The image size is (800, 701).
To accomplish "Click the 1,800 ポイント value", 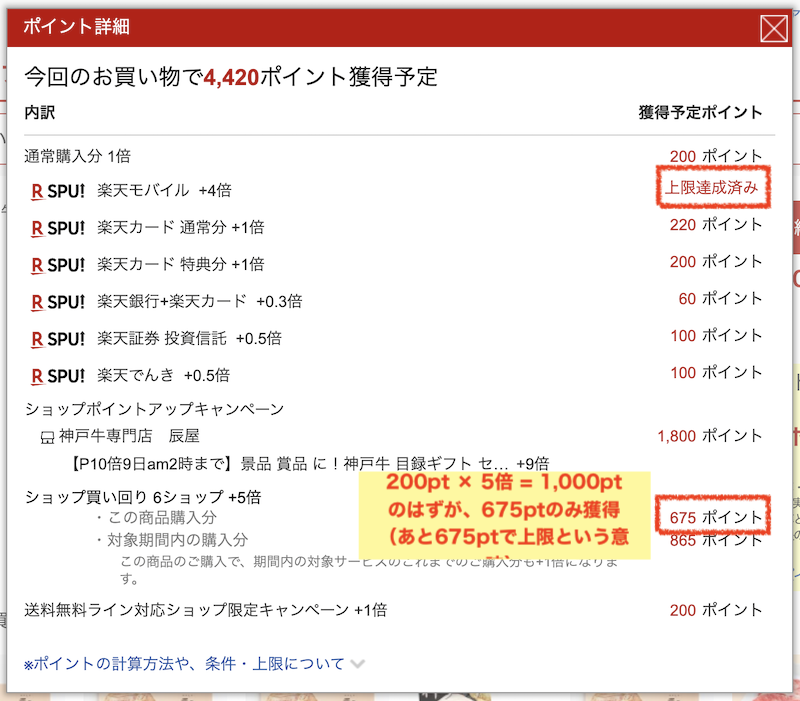I will pyautogui.click(x=710, y=436).
